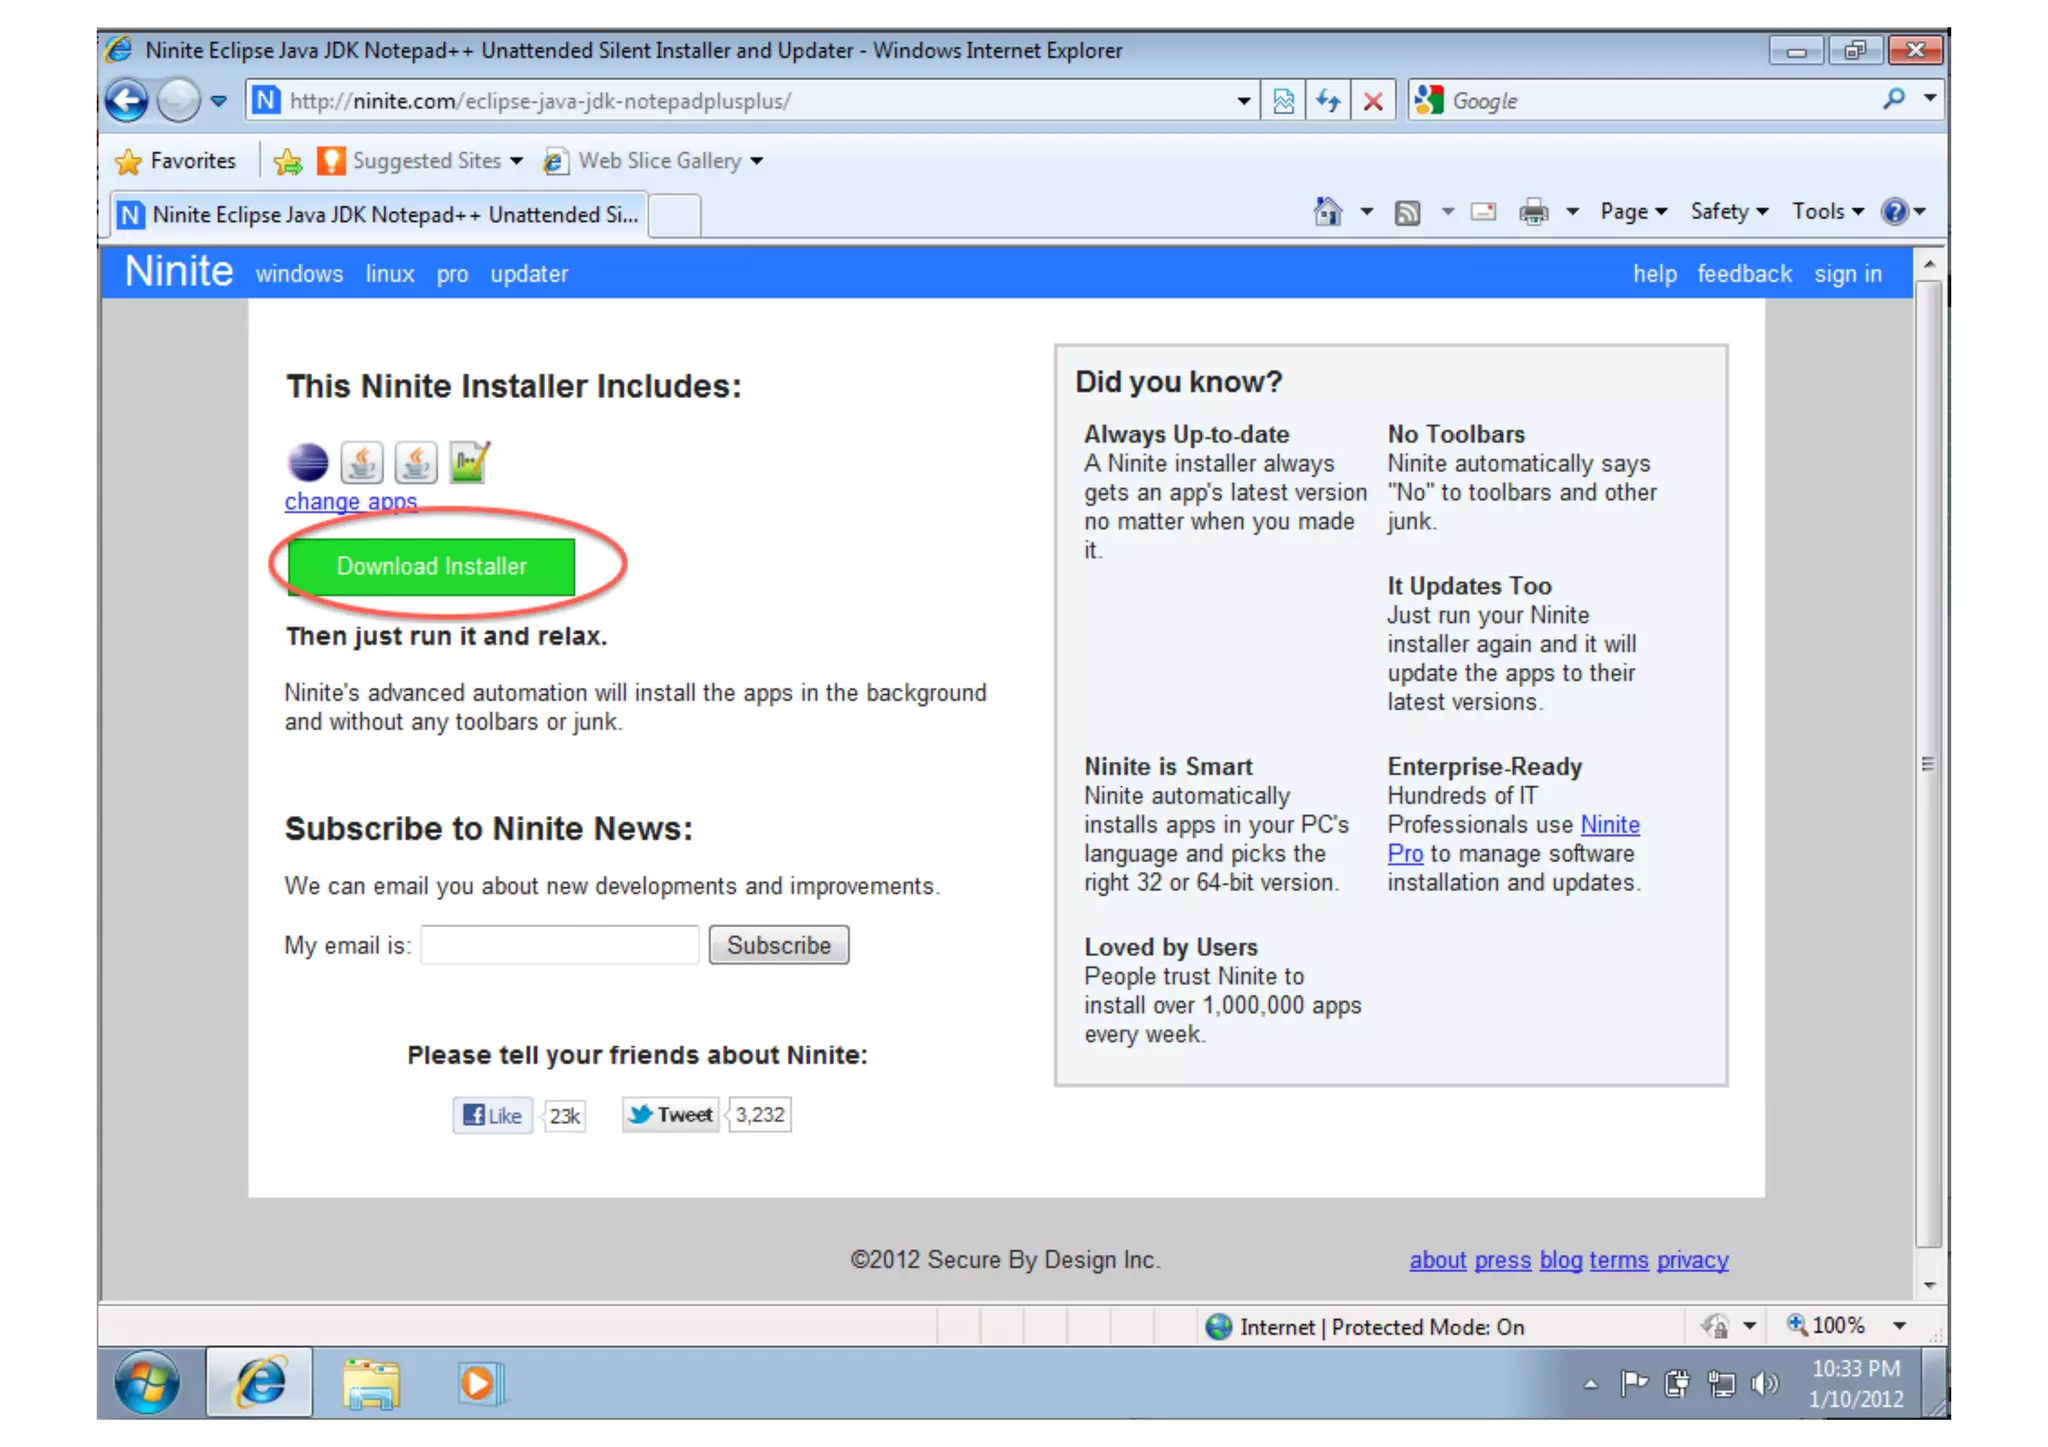This screenshot has width=2048, height=1447.
Task: Open Suggested Sites dropdown
Action: (x=420, y=161)
